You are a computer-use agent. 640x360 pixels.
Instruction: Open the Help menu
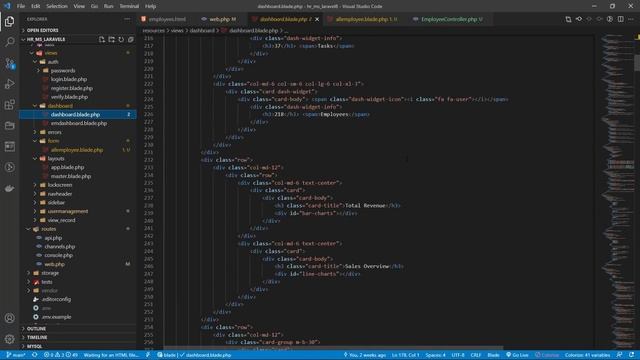pyautogui.click(x=151, y=6)
